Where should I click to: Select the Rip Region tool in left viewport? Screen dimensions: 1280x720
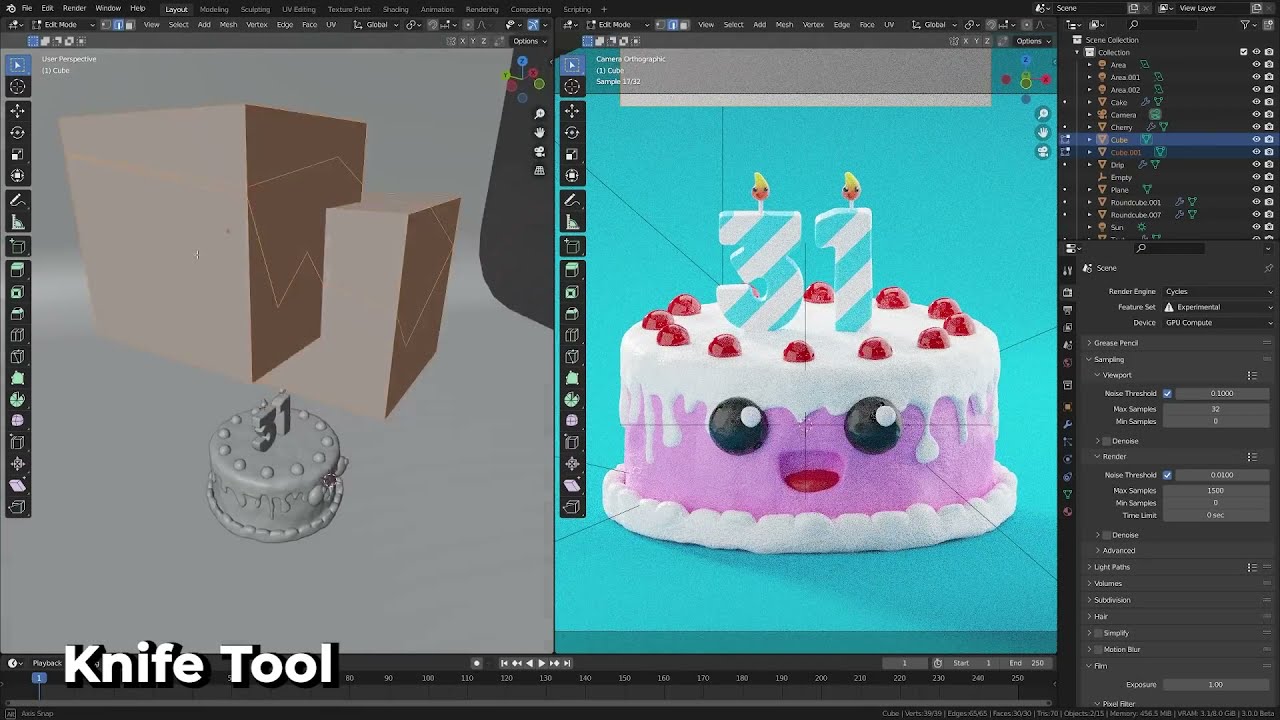pyautogui.click(x=17, y=508)
